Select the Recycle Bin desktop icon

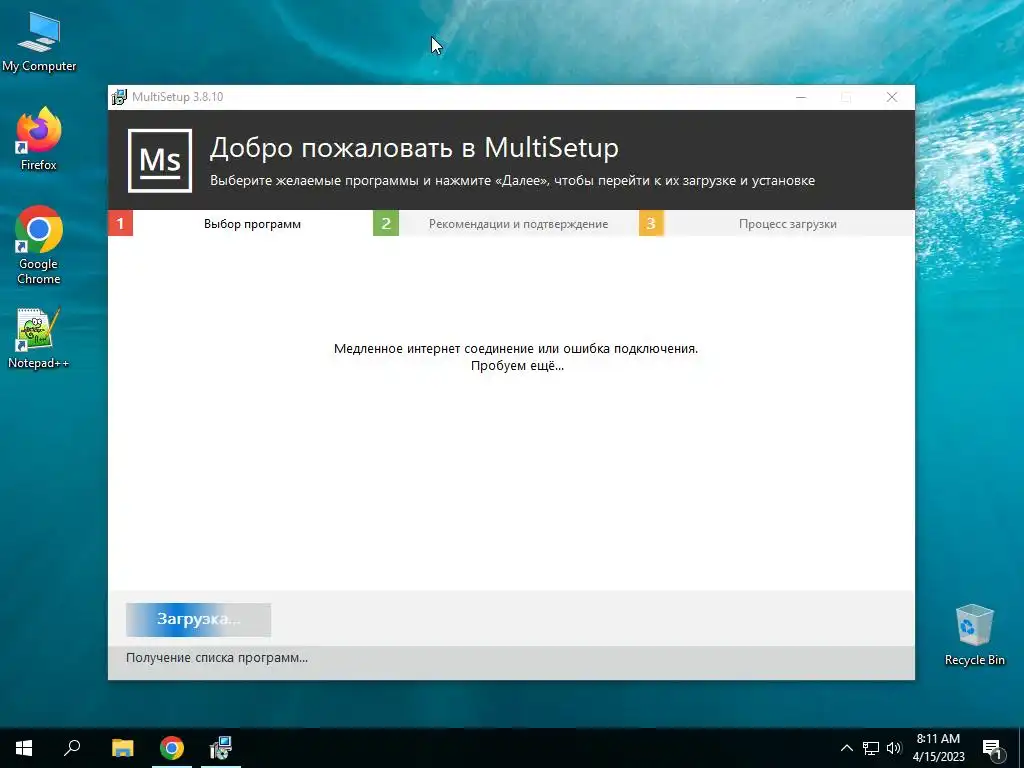coord(974,635)
